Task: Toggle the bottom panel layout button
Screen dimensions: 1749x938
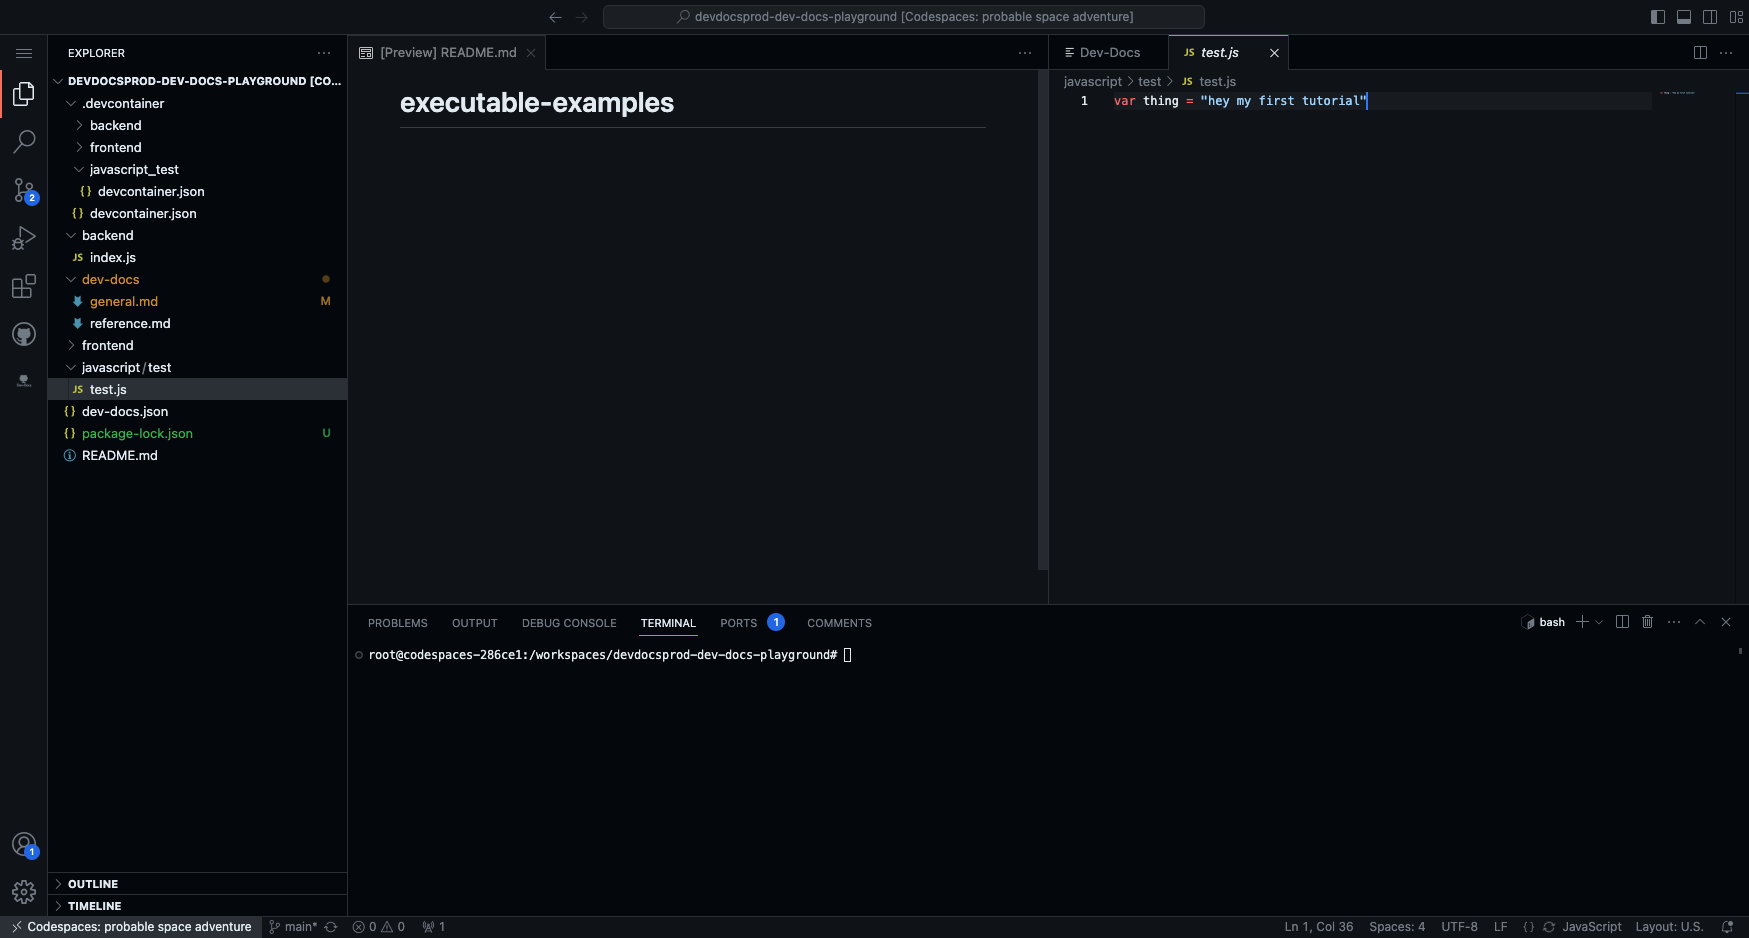Action: 1683,17
